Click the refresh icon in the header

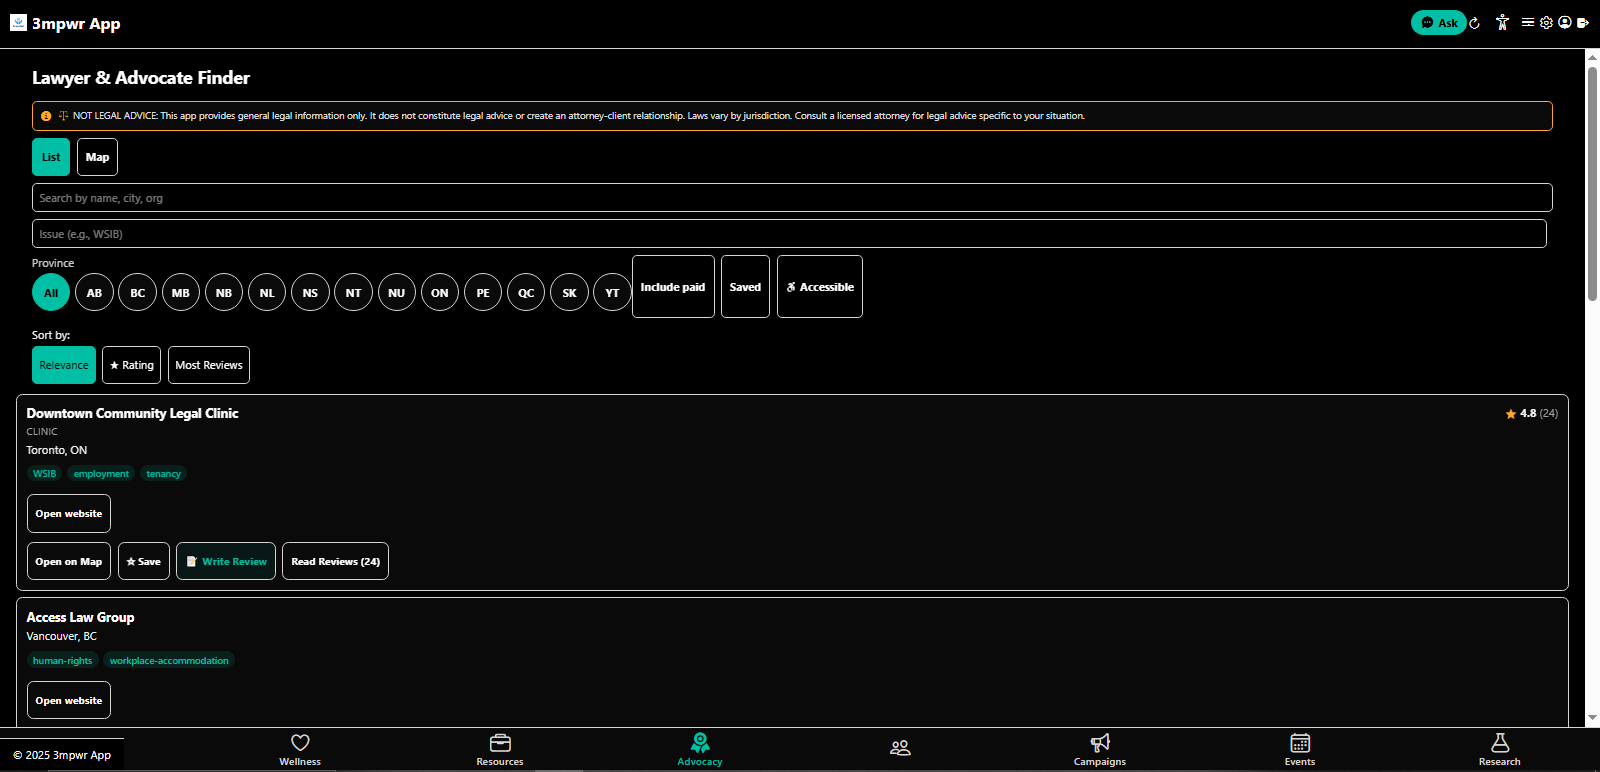tap(1474, 23)
